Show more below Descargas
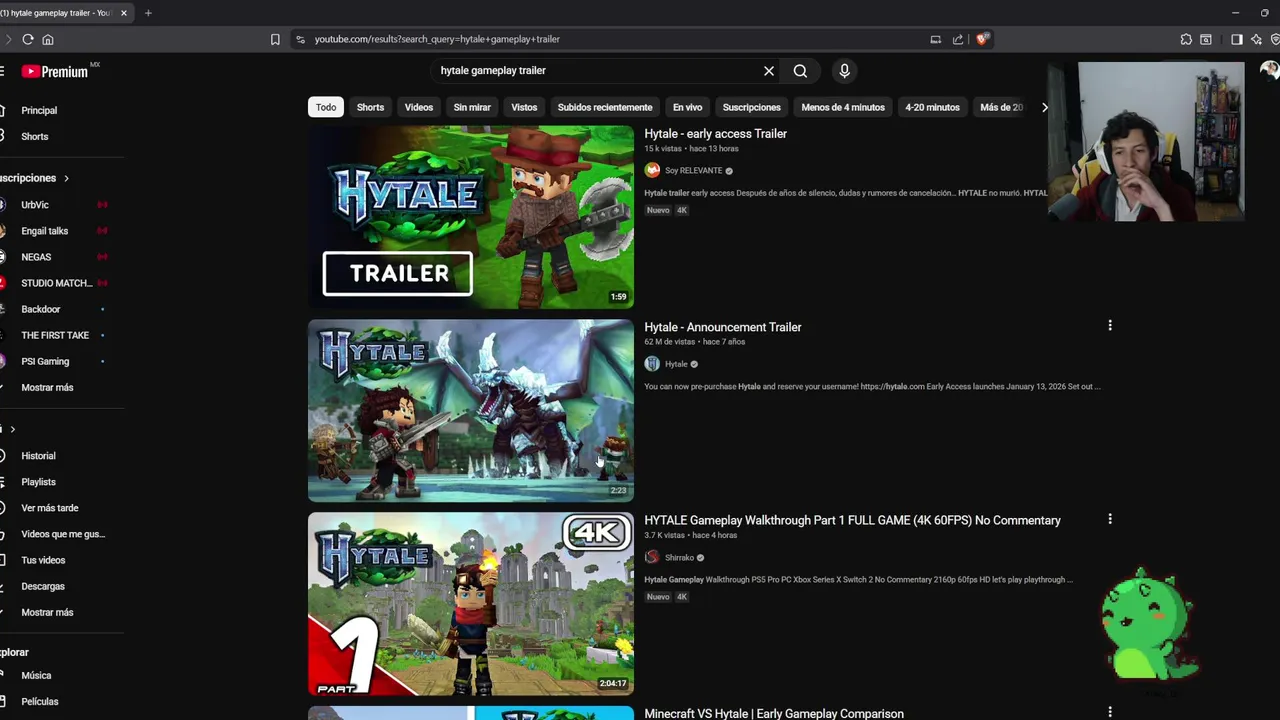Screen dimensions: 1280x720 click(47, 612)
